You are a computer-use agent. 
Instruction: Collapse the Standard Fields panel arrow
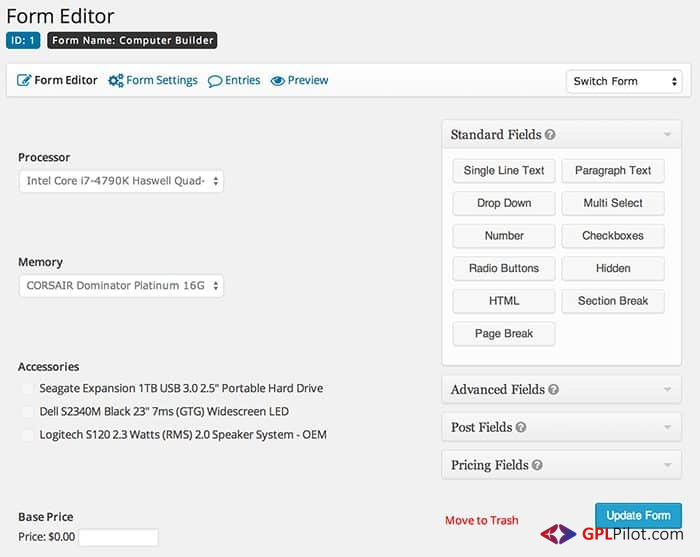pos(667,134)
